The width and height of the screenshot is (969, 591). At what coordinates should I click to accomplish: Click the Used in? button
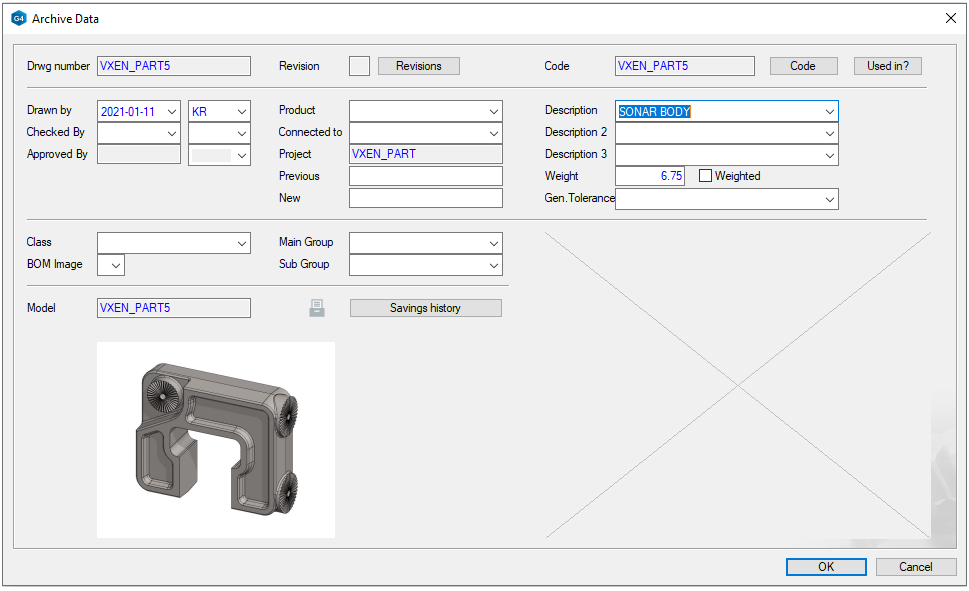pyautogui.click(x=887, y=66)
